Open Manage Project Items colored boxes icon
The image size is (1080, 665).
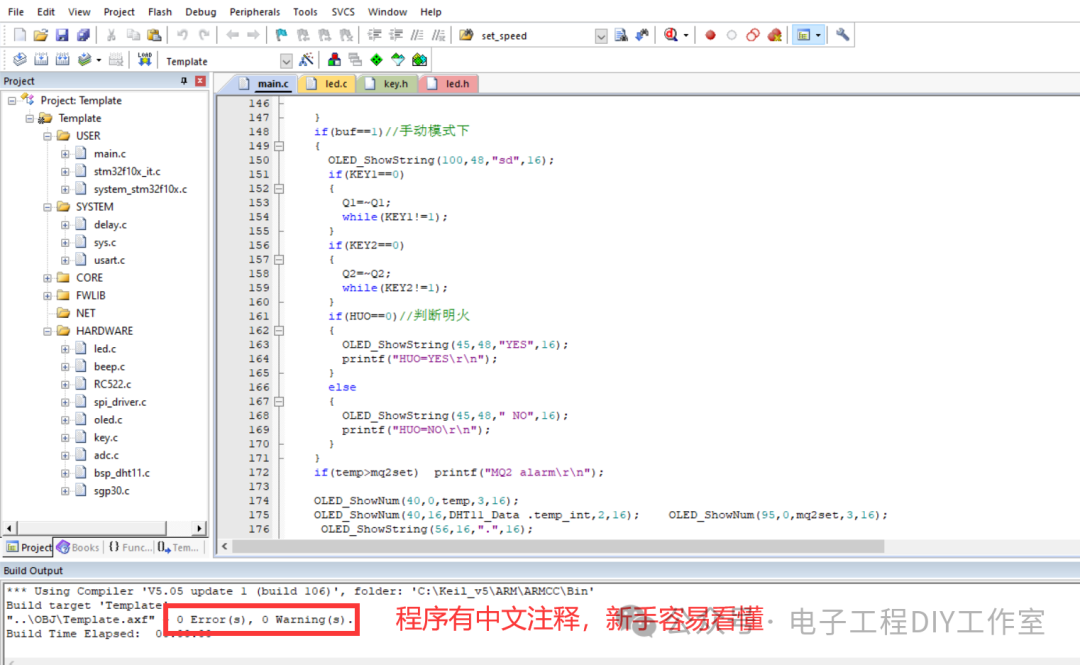pos(334,61)
